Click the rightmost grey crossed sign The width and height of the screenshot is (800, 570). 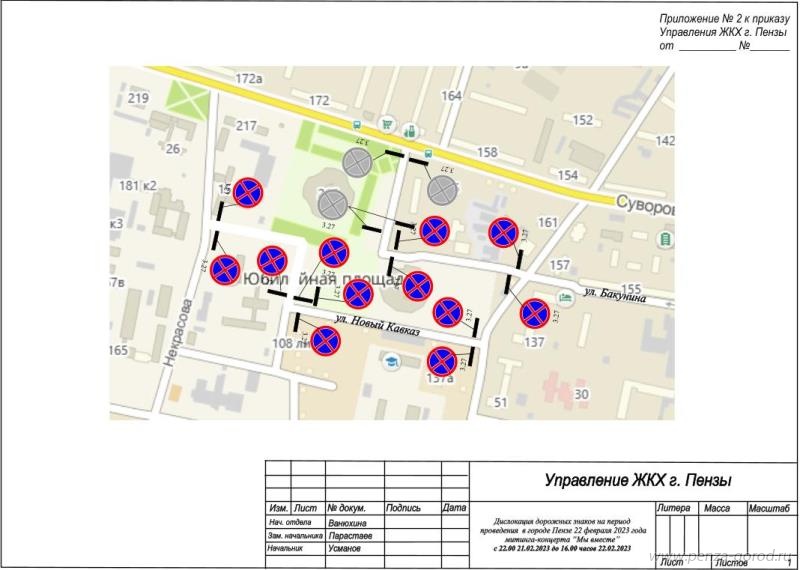(x=441, y=188)
